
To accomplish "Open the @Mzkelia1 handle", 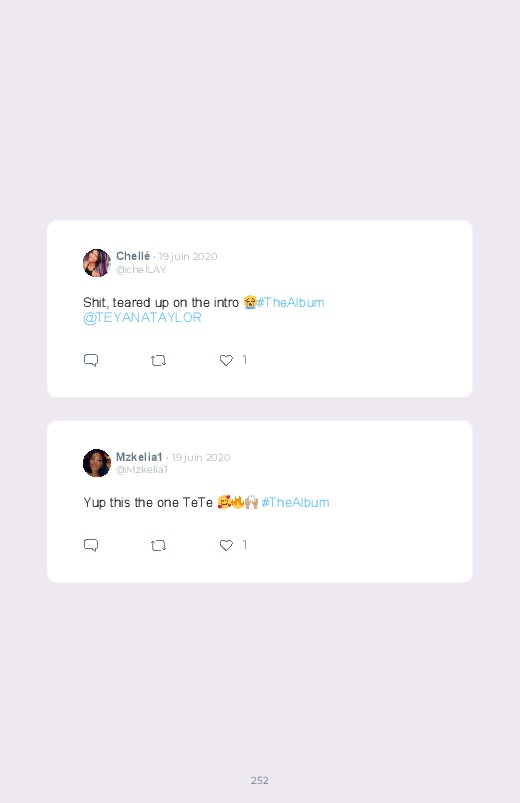I will [141, 470].
